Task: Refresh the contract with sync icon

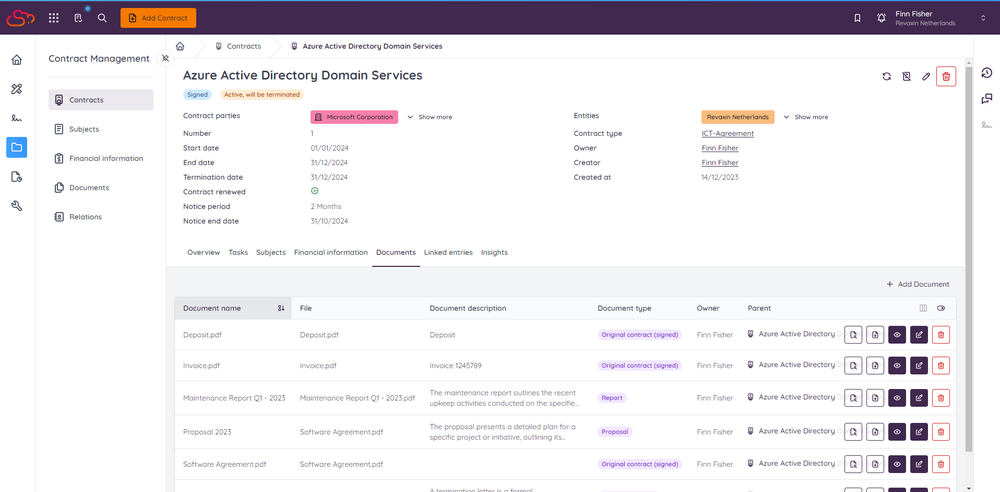Action: coord(886,77)
